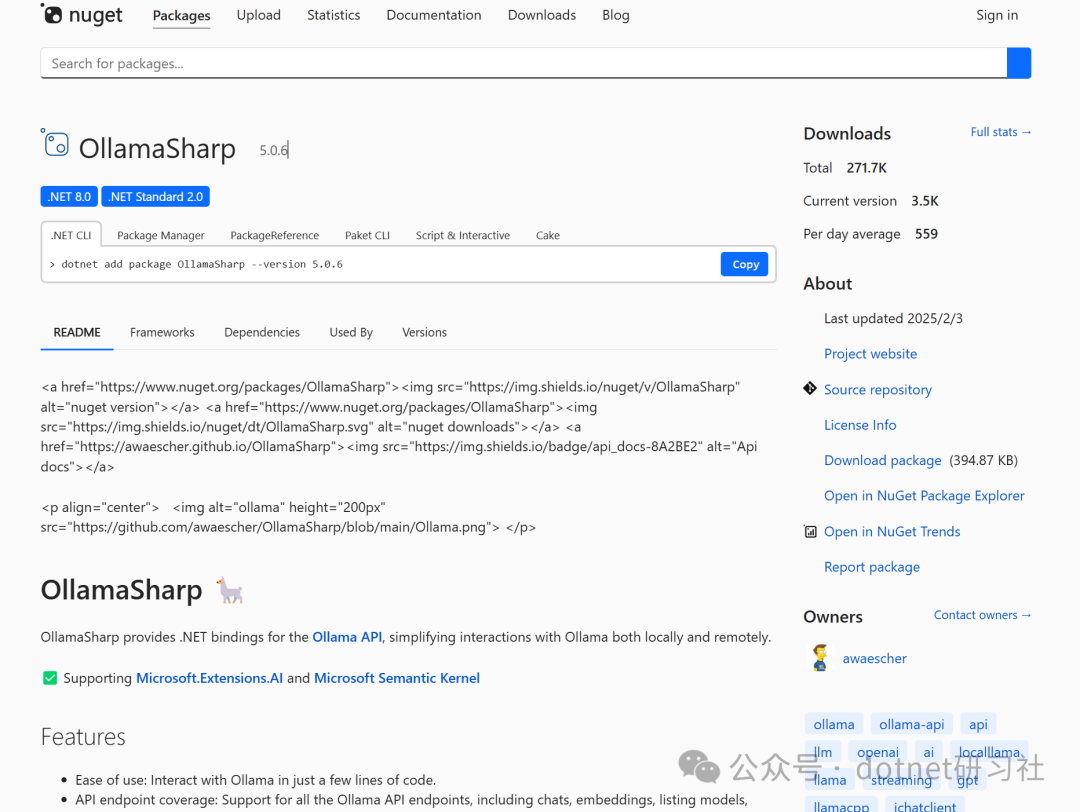This screenshot has width=1080, height=812.
Task: Click the awaescher owner avatar
Action: 820,658
